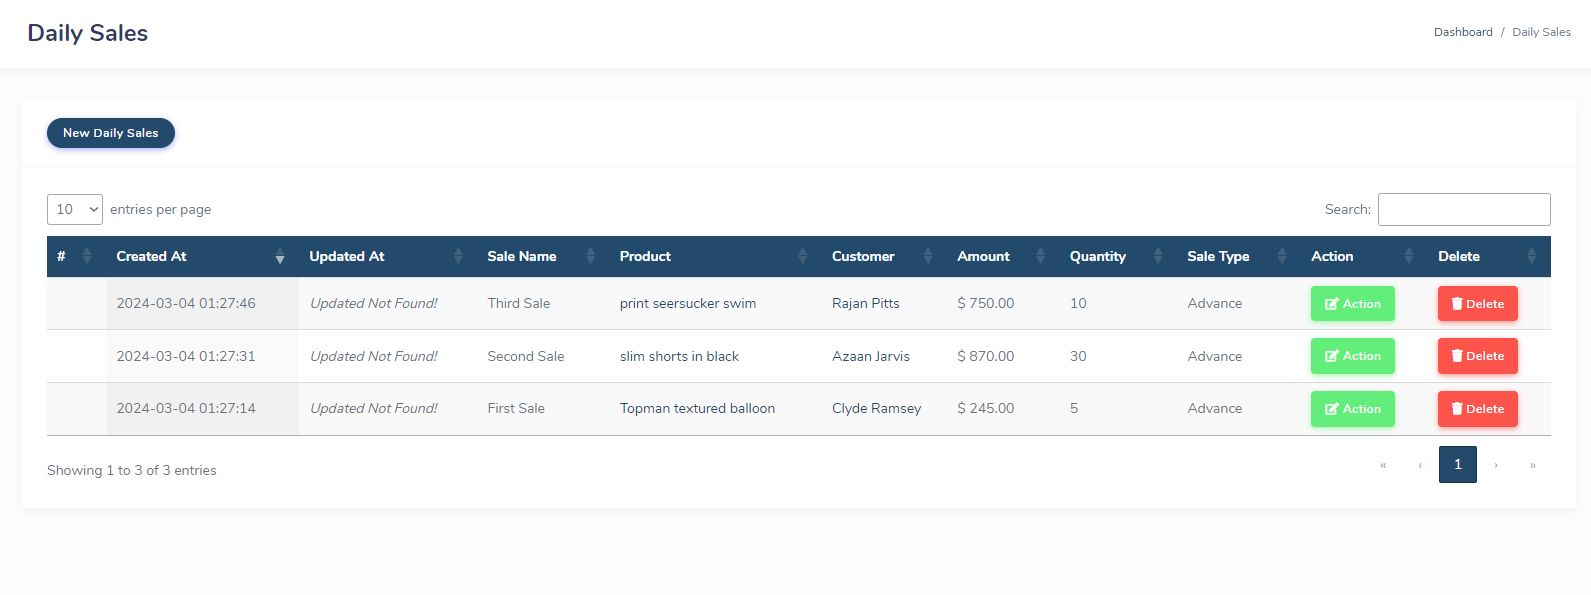The width and height of the screenshot is (1591, 595).
Task: Sort table by Product column arrows
Action: click(802, 256)
